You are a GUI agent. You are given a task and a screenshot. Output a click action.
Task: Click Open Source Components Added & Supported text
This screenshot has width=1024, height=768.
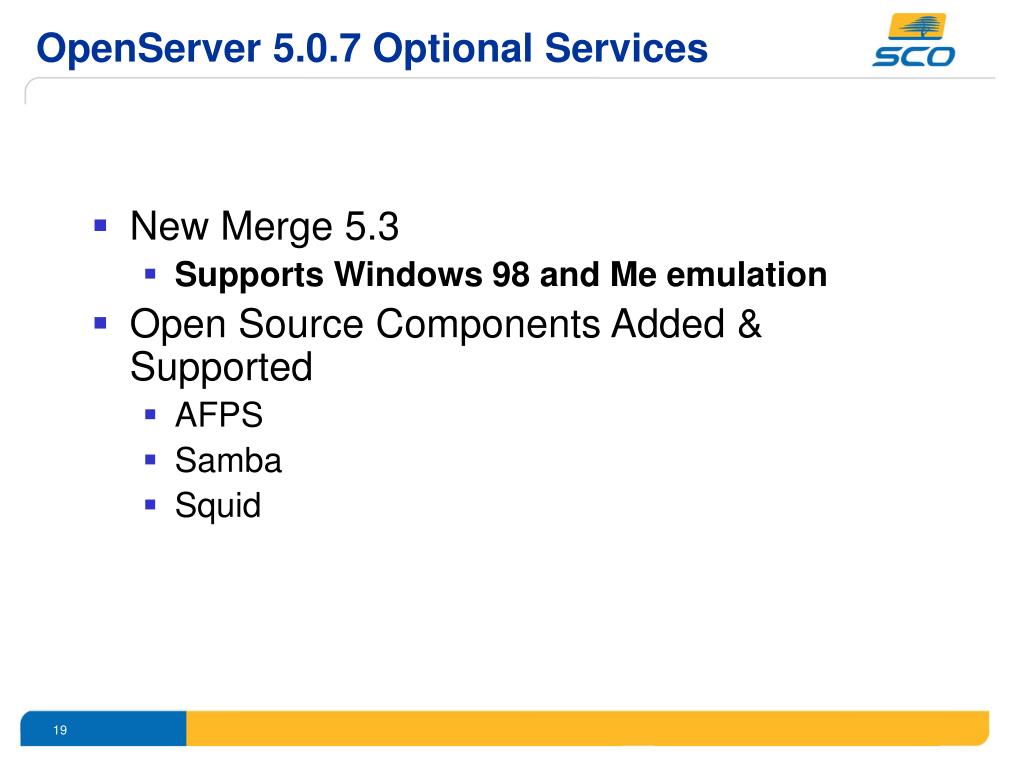tap(445, 345)
